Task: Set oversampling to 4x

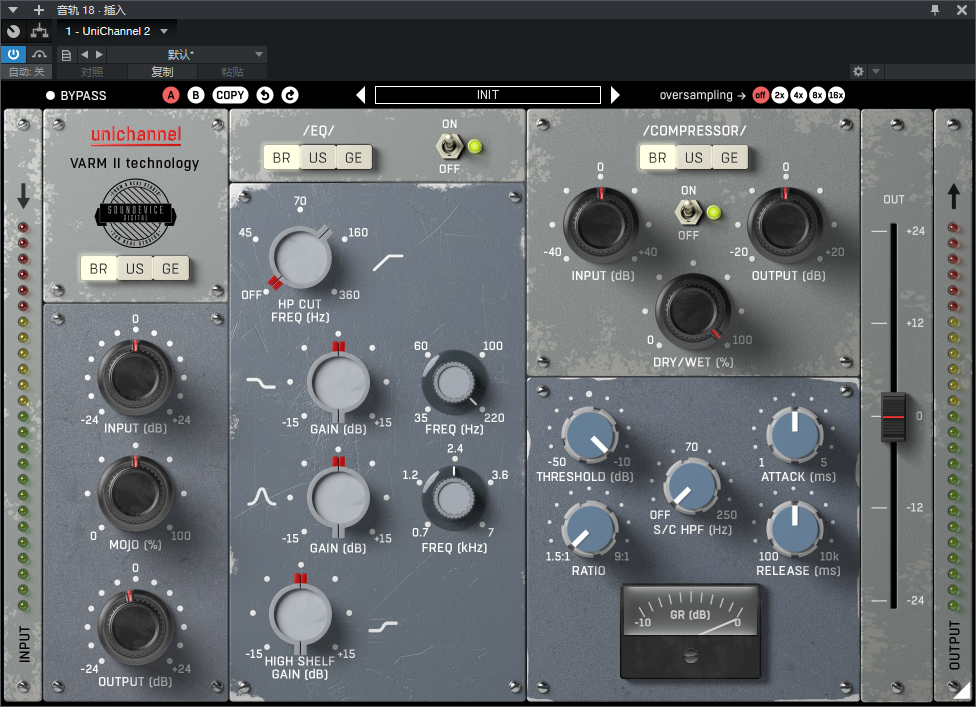Action: 799,95
